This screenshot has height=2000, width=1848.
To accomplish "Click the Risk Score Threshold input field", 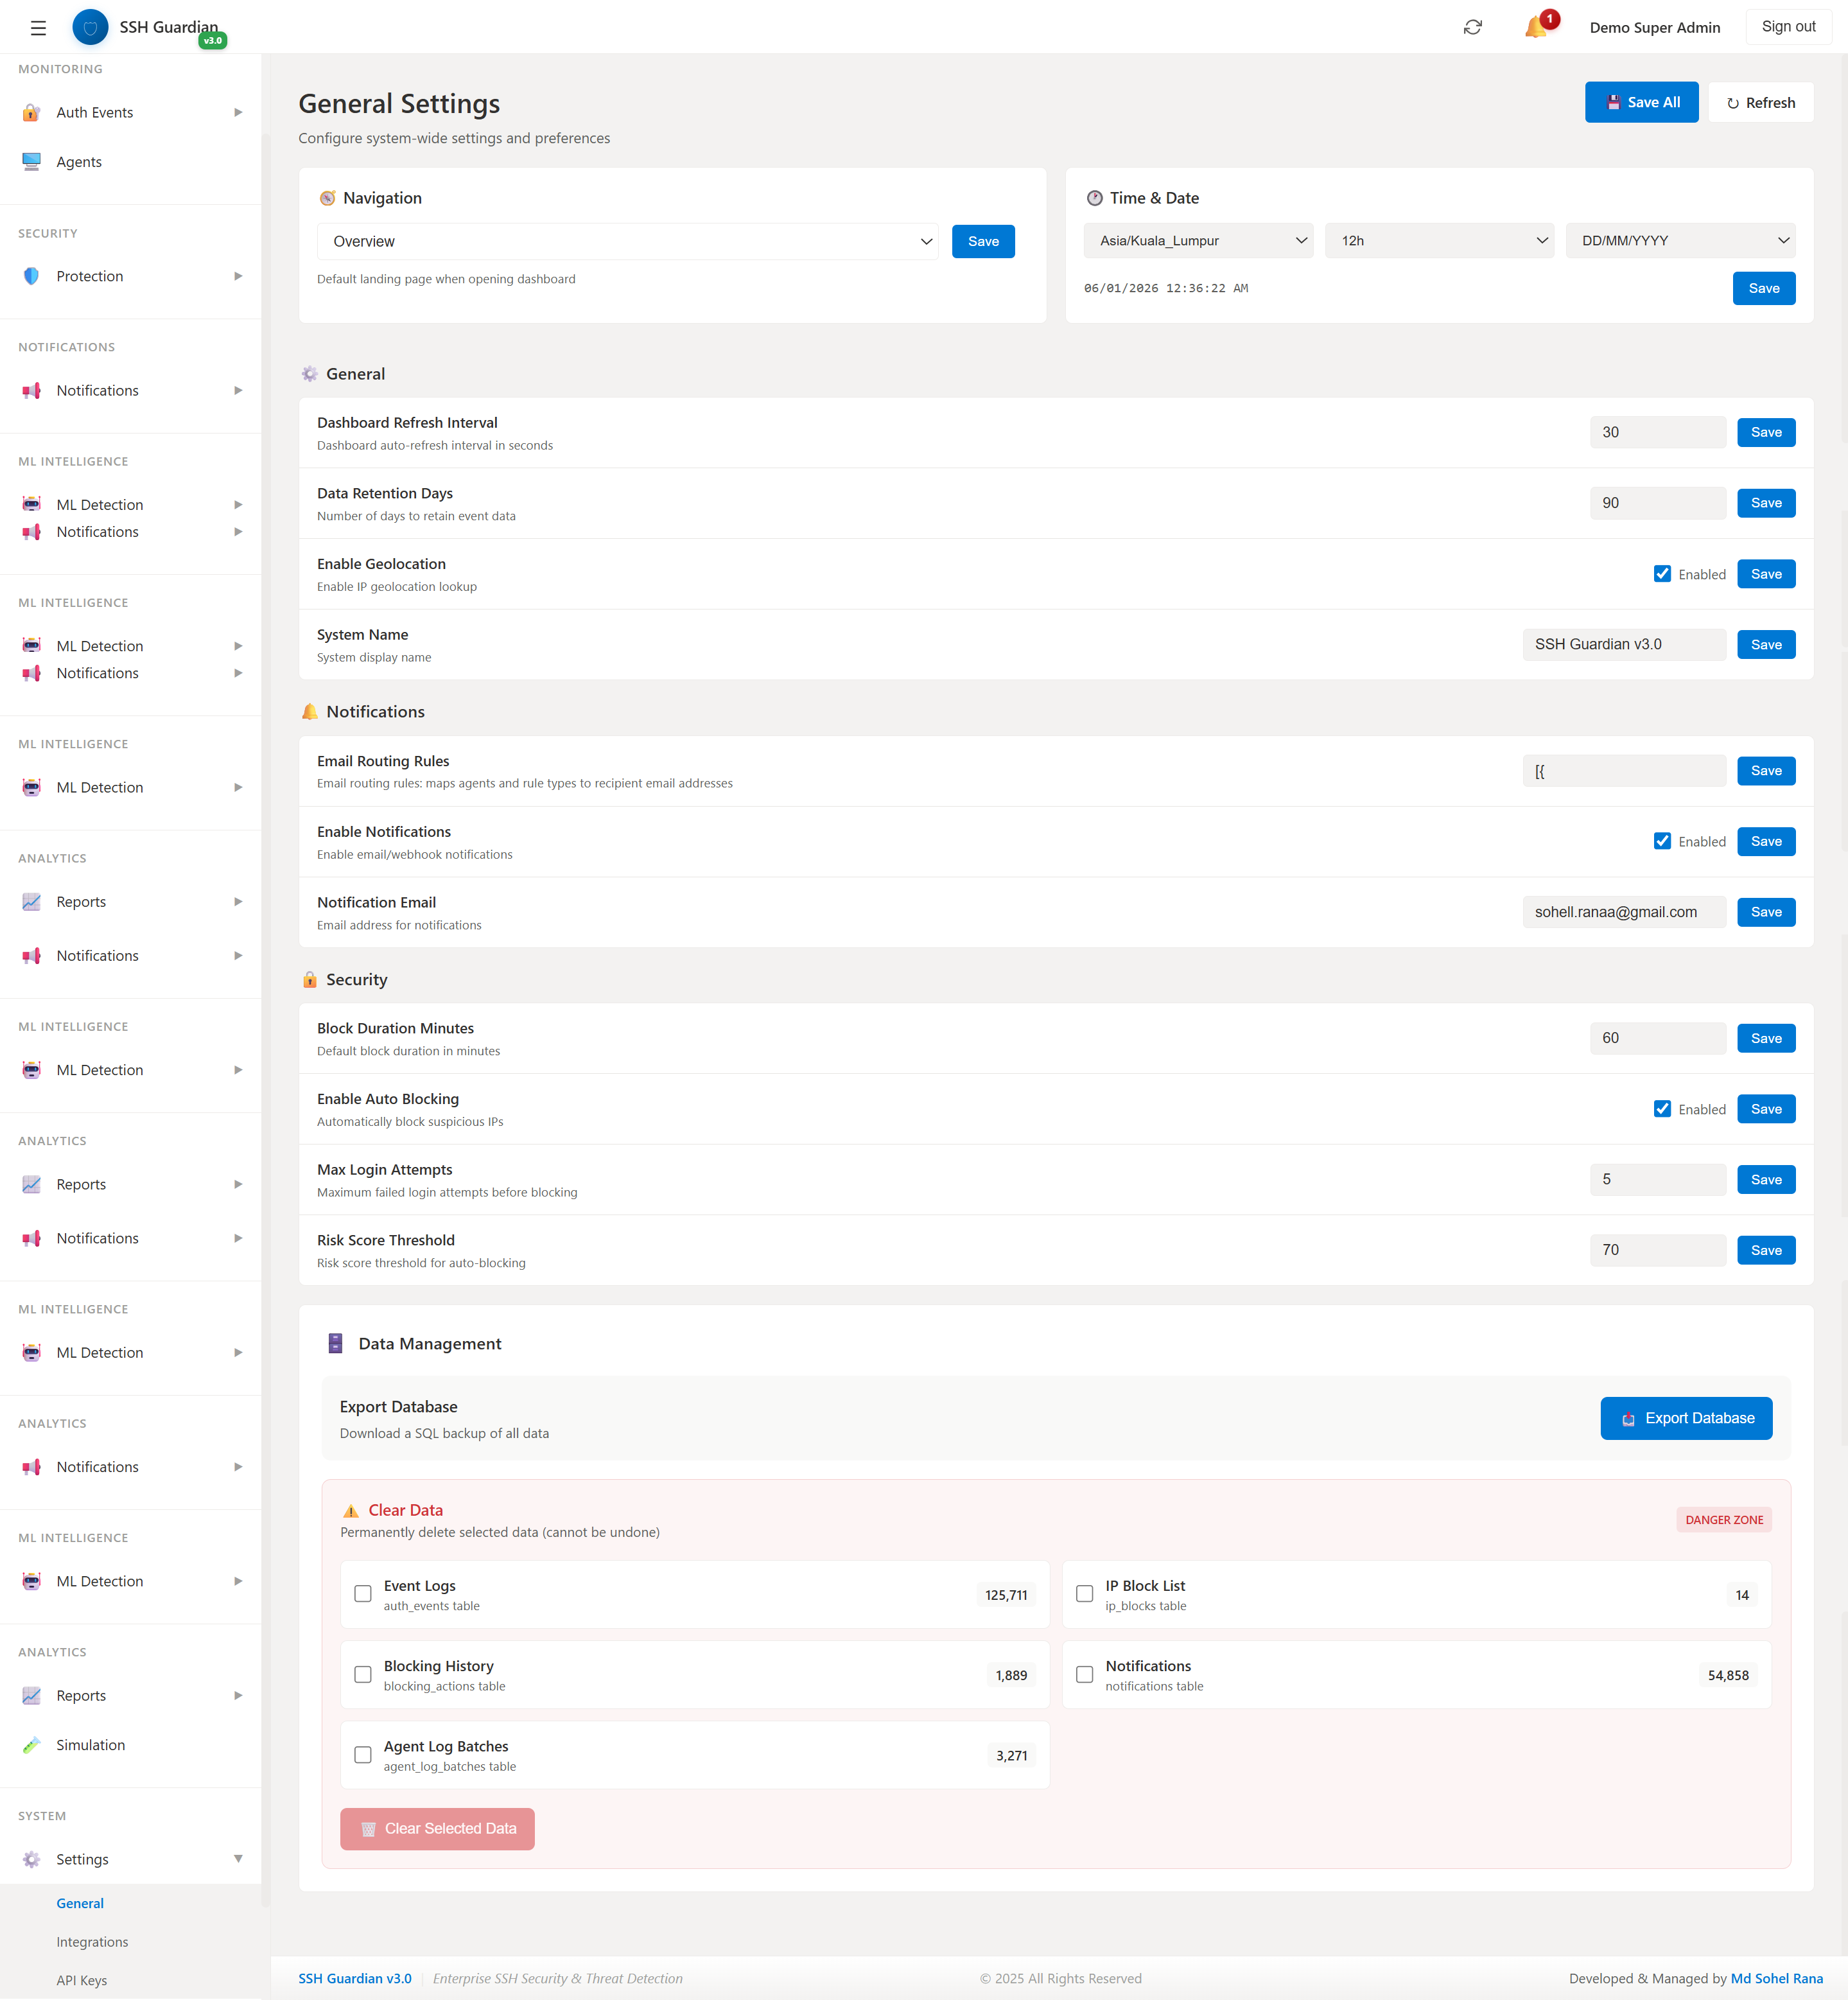I will click(1657, 1249).
